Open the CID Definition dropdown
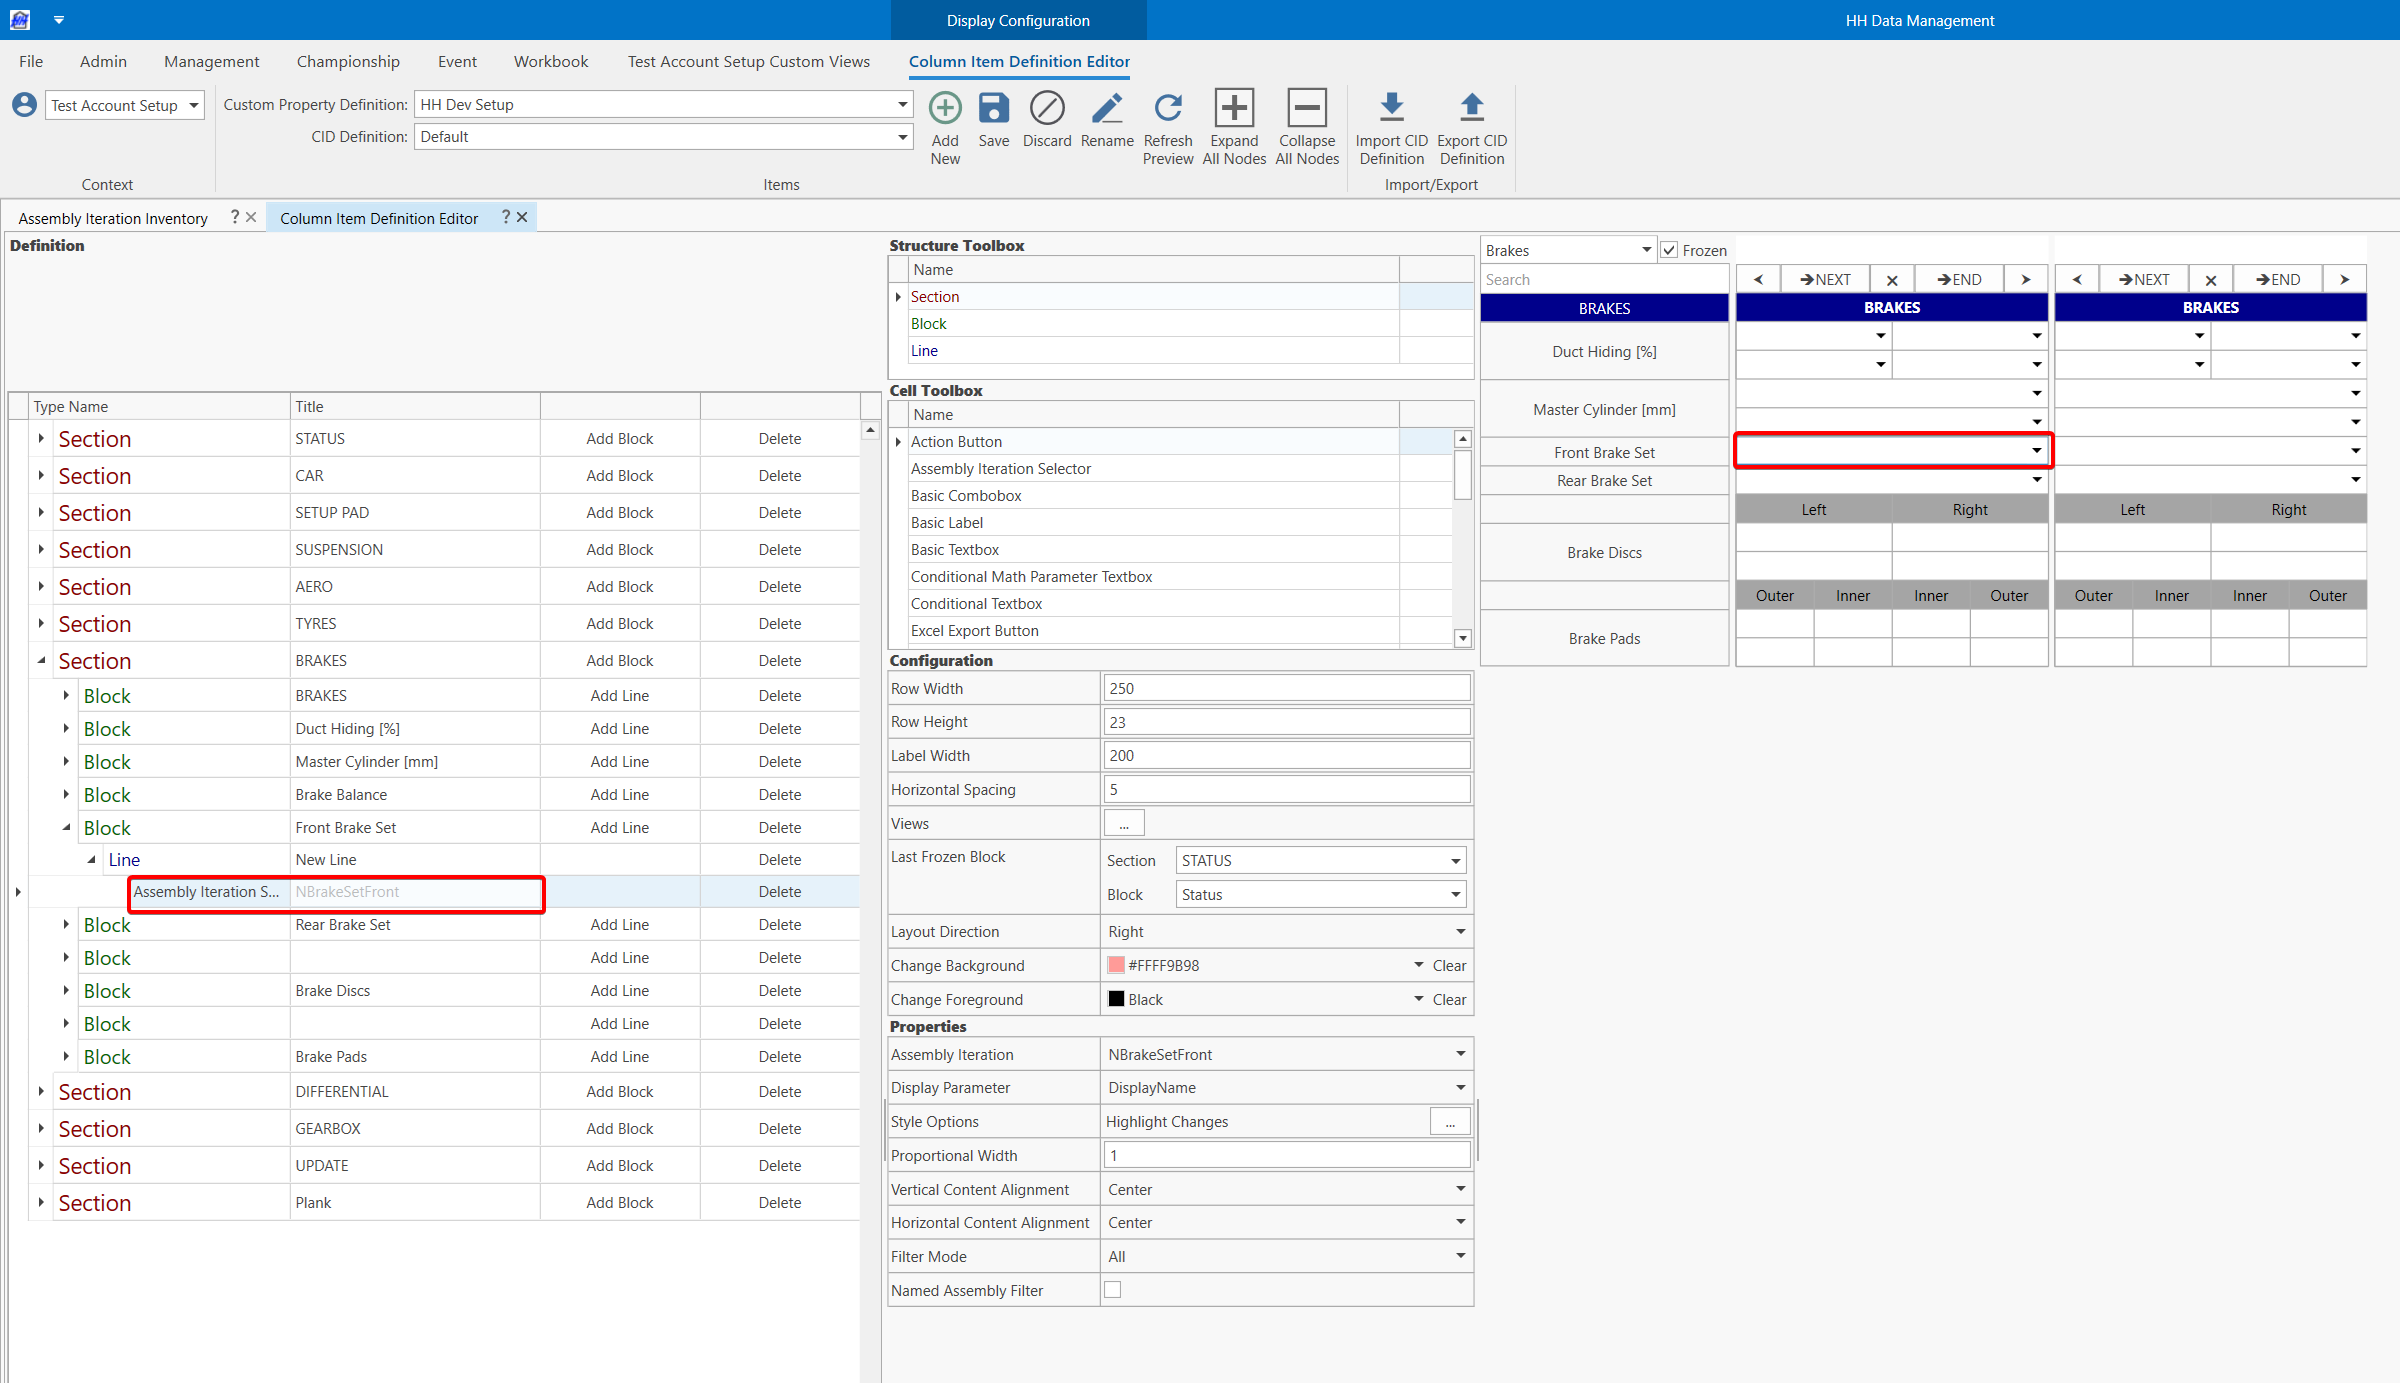Image resolution: width=2400 pixels, height=1383 pixels. point(902,137)
